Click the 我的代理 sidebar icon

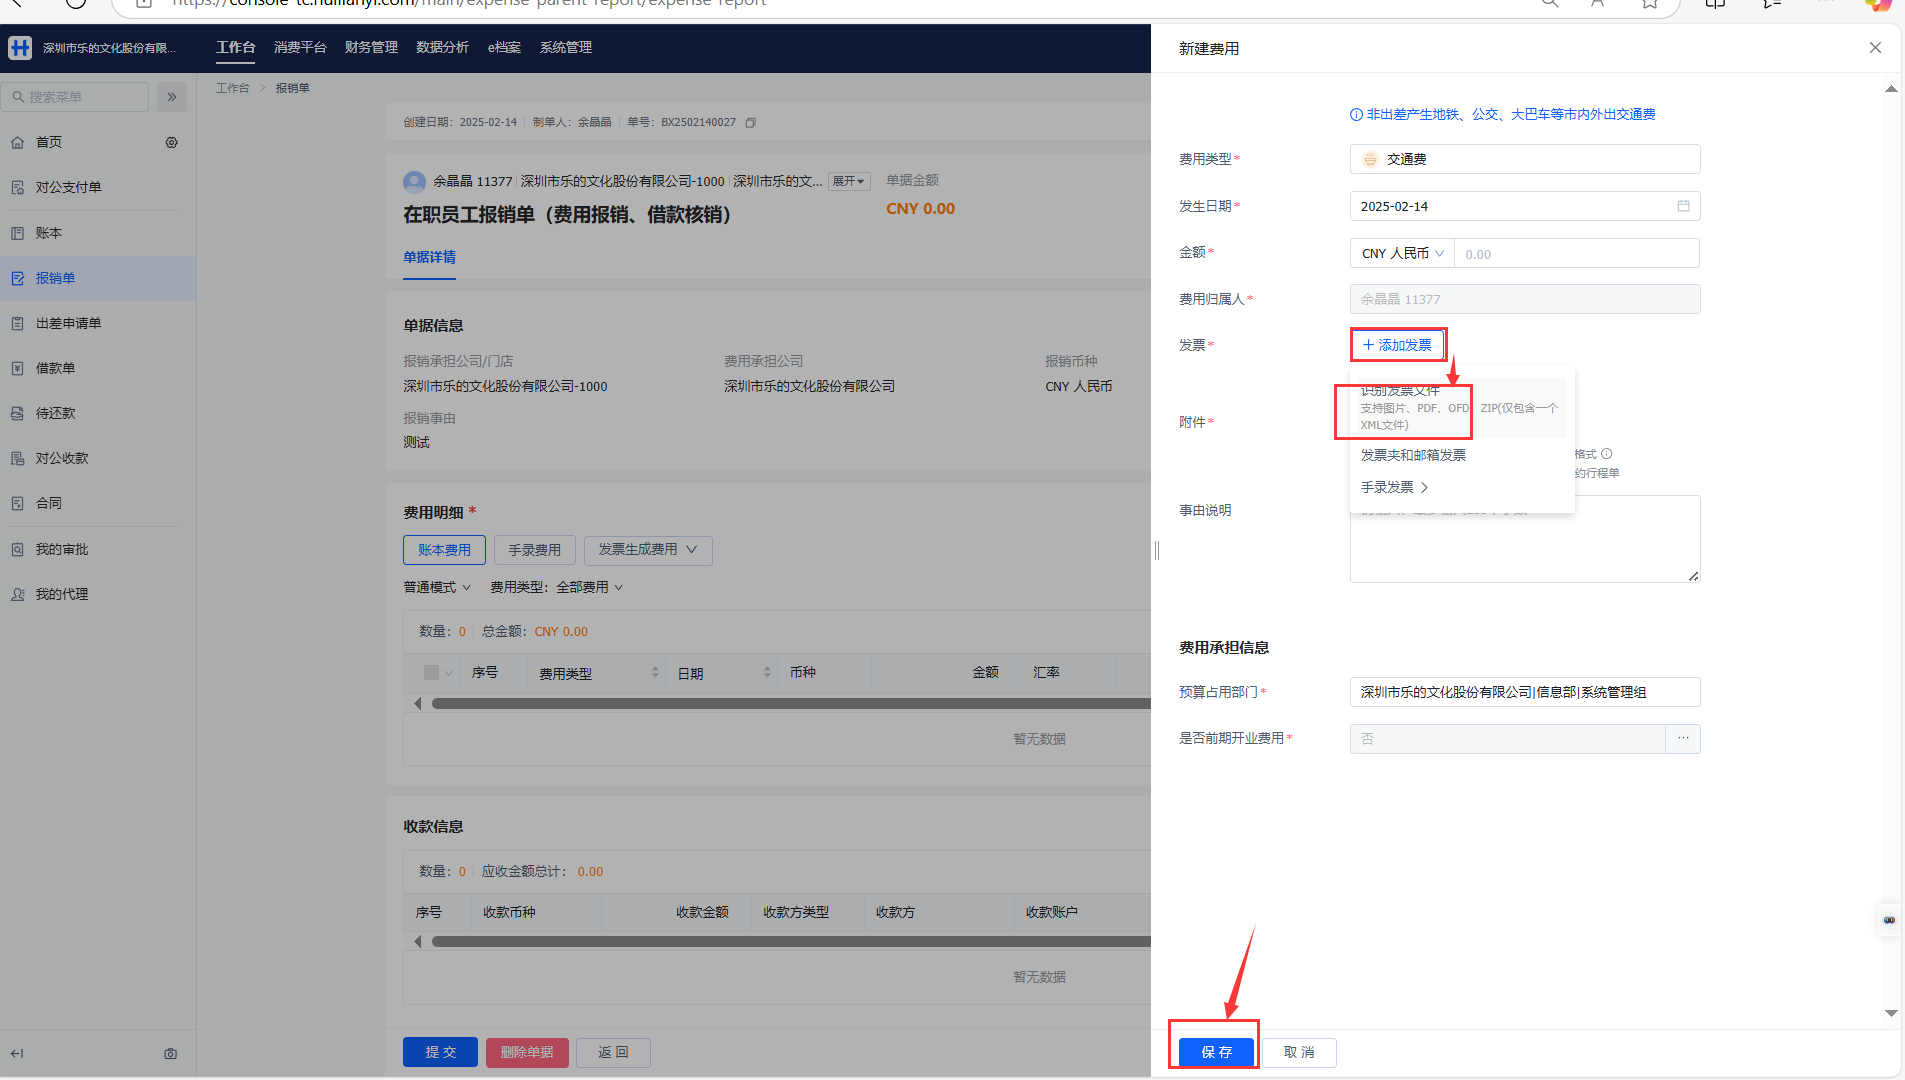pyautogui.click(x=18, y=594)
